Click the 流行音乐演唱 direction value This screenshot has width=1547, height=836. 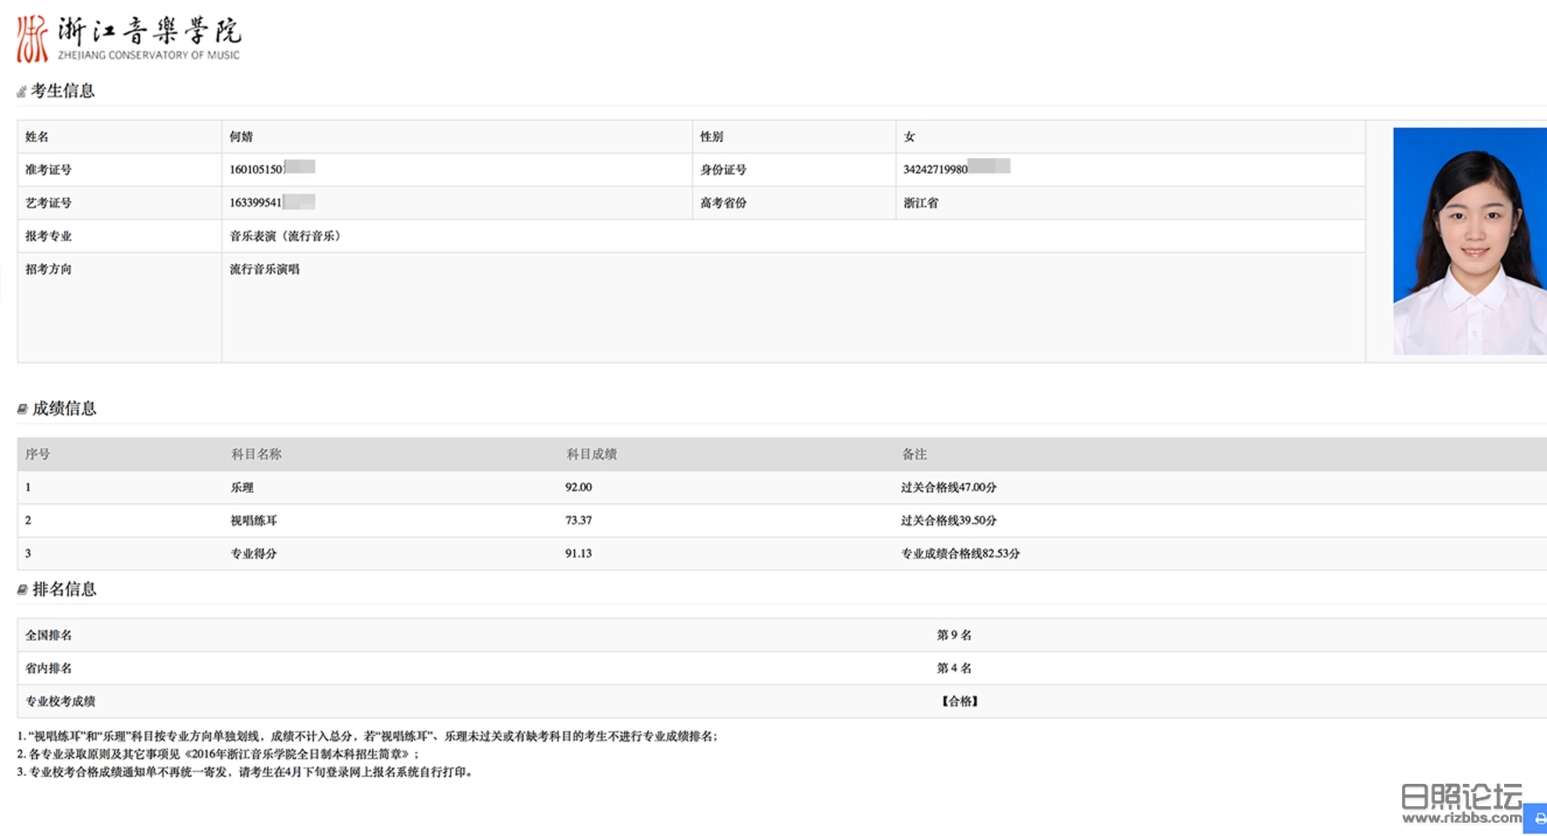264,270
